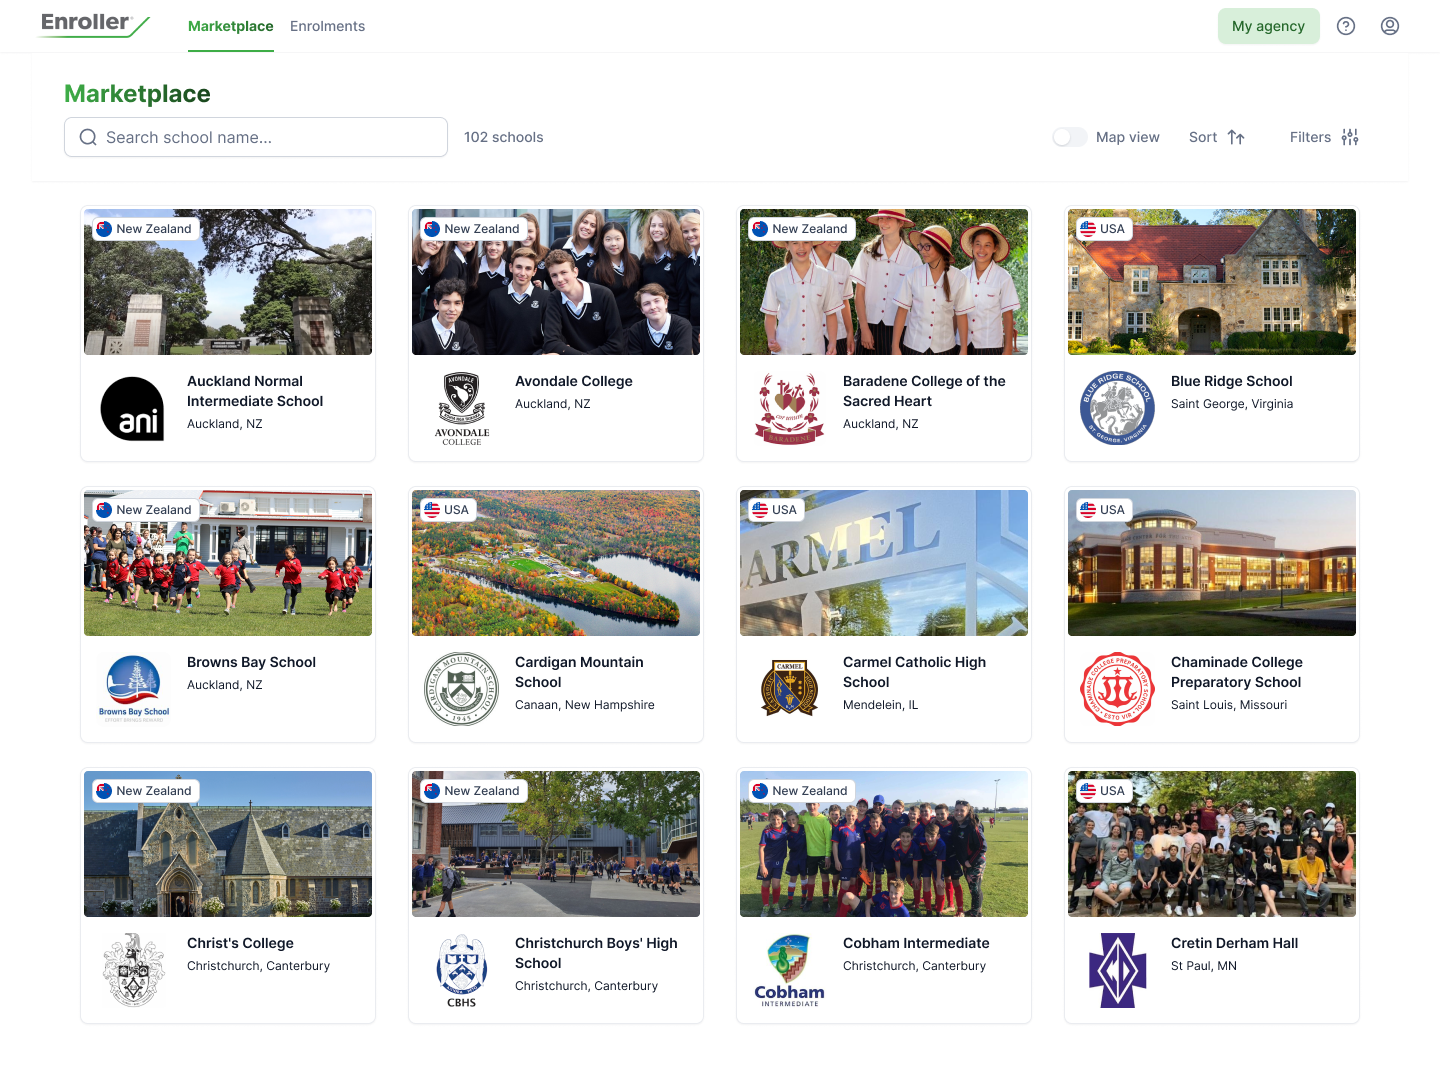Click USA flag badge on Blue Ridge School
This screenshot has height=1074, width=1440.
pos(1104,229)
